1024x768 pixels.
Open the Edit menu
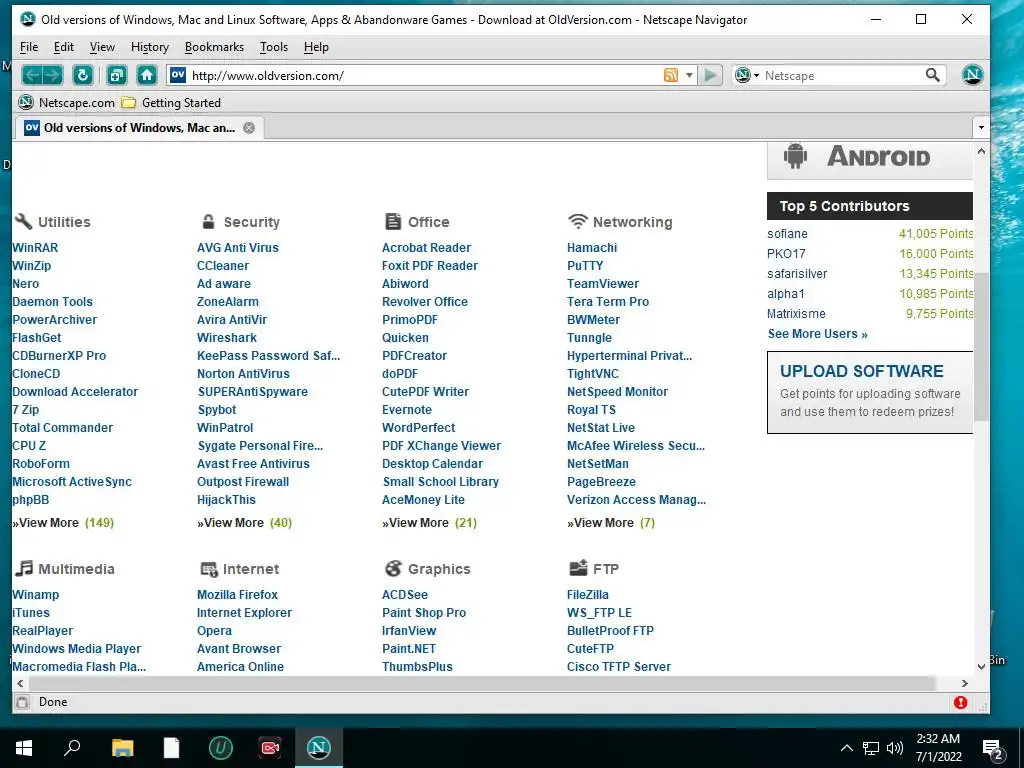tap(63, 47)
